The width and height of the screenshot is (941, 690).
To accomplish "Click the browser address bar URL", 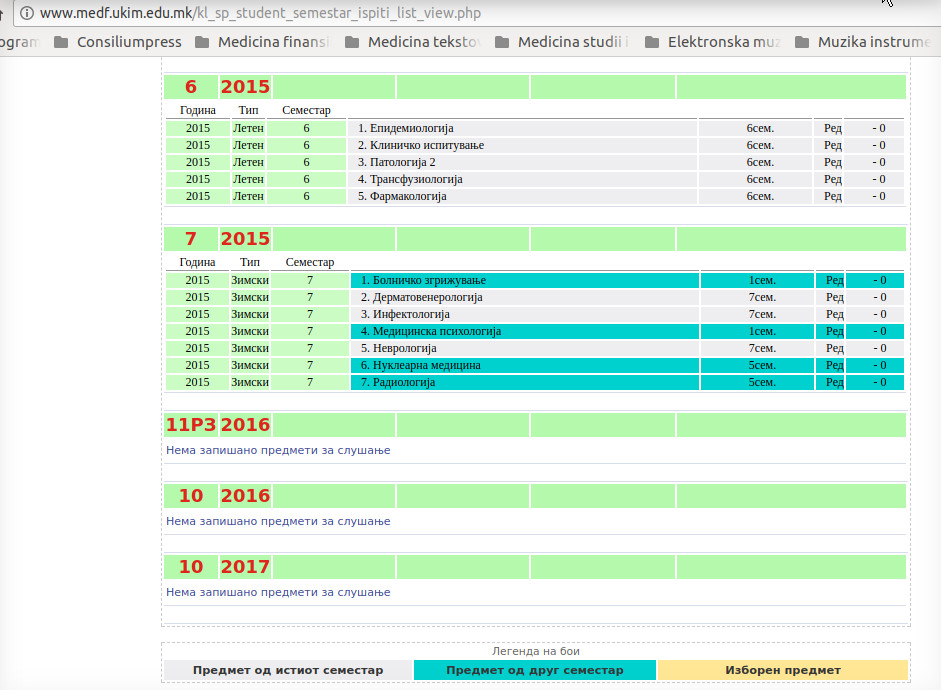I will (x=260, y=13).
